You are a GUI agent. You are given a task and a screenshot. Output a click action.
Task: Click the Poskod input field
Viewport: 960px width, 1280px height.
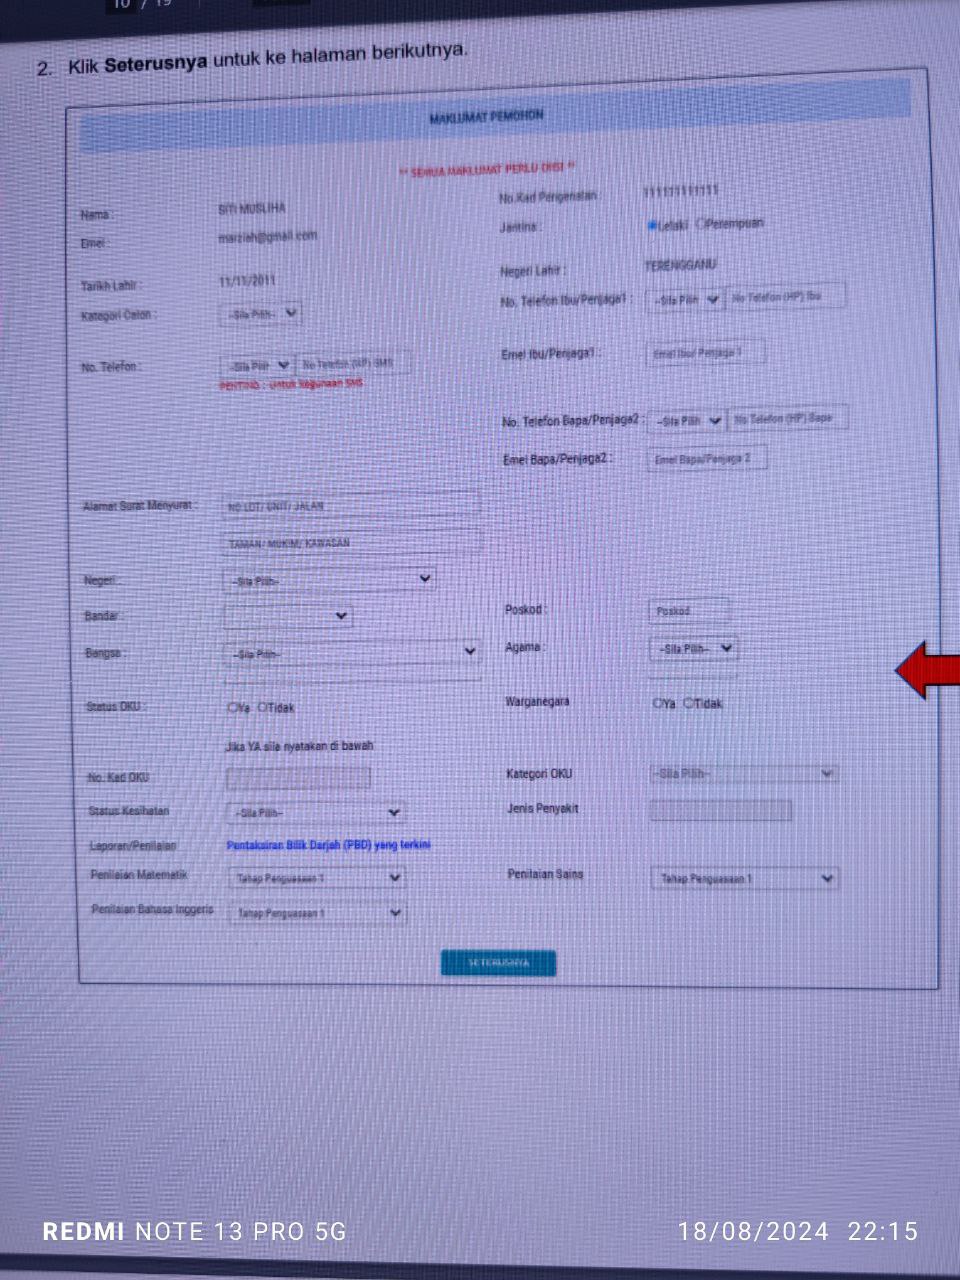688,610
